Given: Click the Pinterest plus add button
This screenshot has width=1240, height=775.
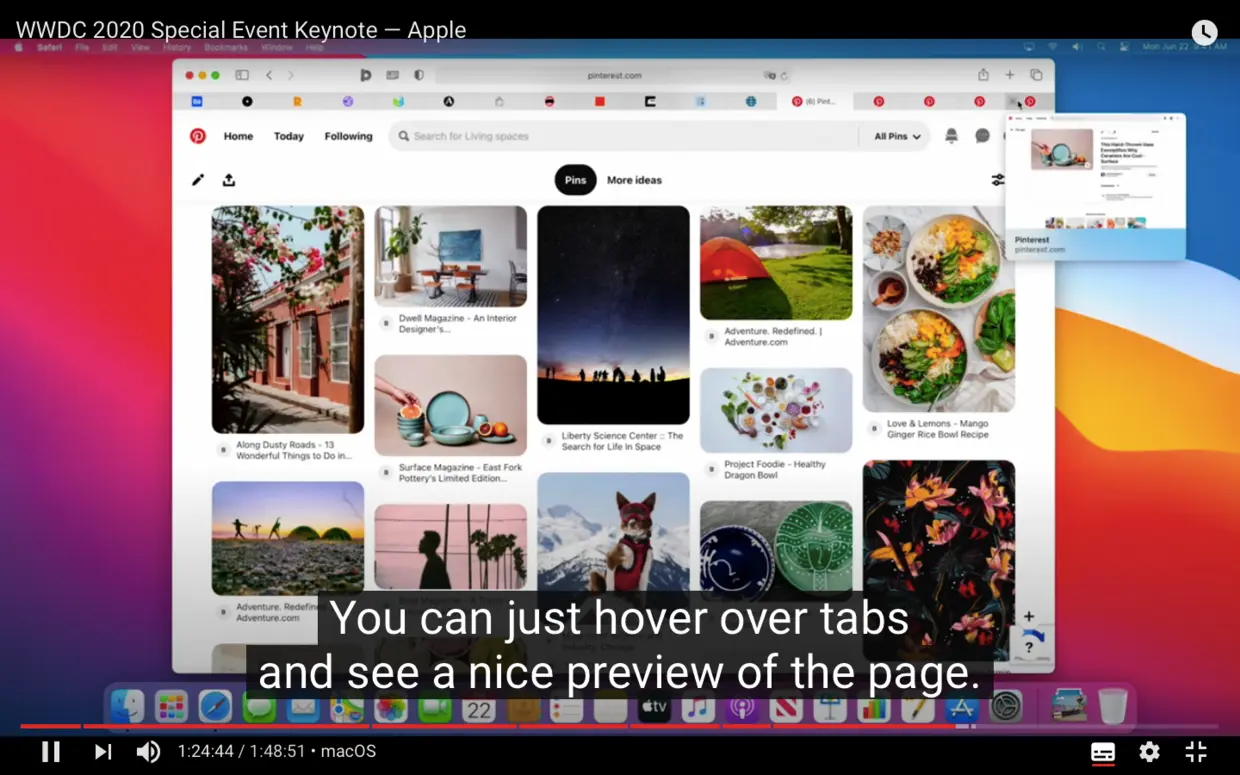Looking at the screenshot, I should pos(1029,617).
